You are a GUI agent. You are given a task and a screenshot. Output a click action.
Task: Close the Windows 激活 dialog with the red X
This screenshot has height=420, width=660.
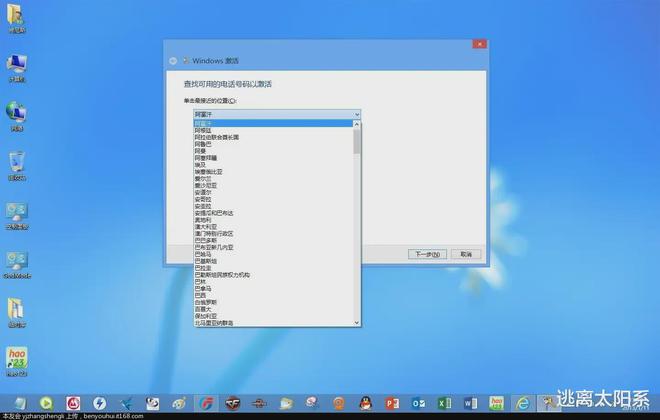(x=479, y=44)
